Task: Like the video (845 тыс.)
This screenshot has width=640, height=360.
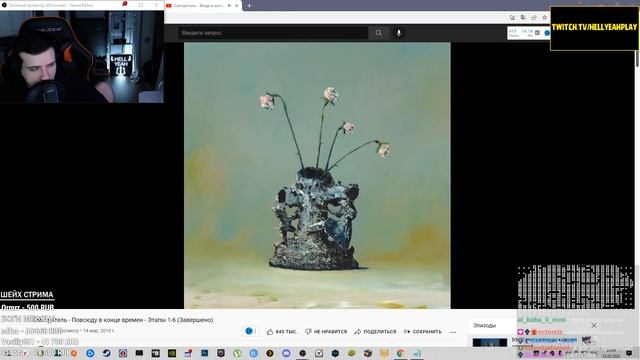Action: 282,332
